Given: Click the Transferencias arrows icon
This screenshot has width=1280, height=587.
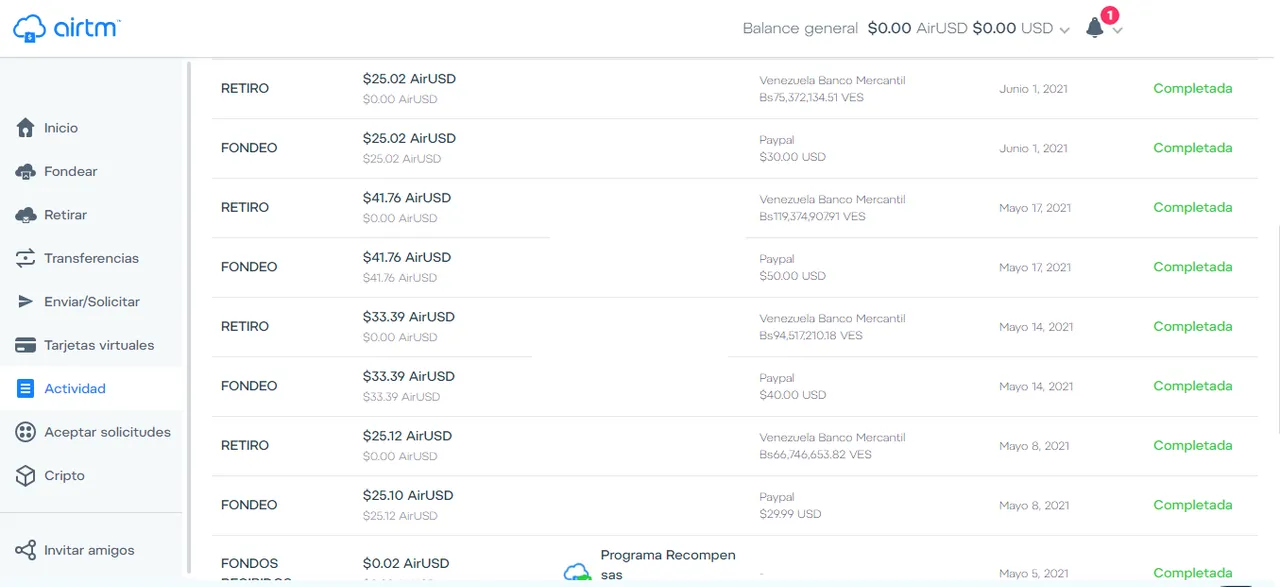Looking at the screenshot, I should [26, 258].
